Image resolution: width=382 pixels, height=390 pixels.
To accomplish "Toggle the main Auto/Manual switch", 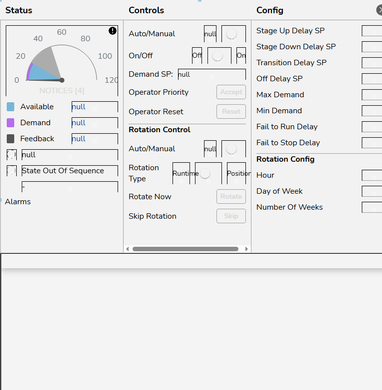I will (x=233, y=34).
